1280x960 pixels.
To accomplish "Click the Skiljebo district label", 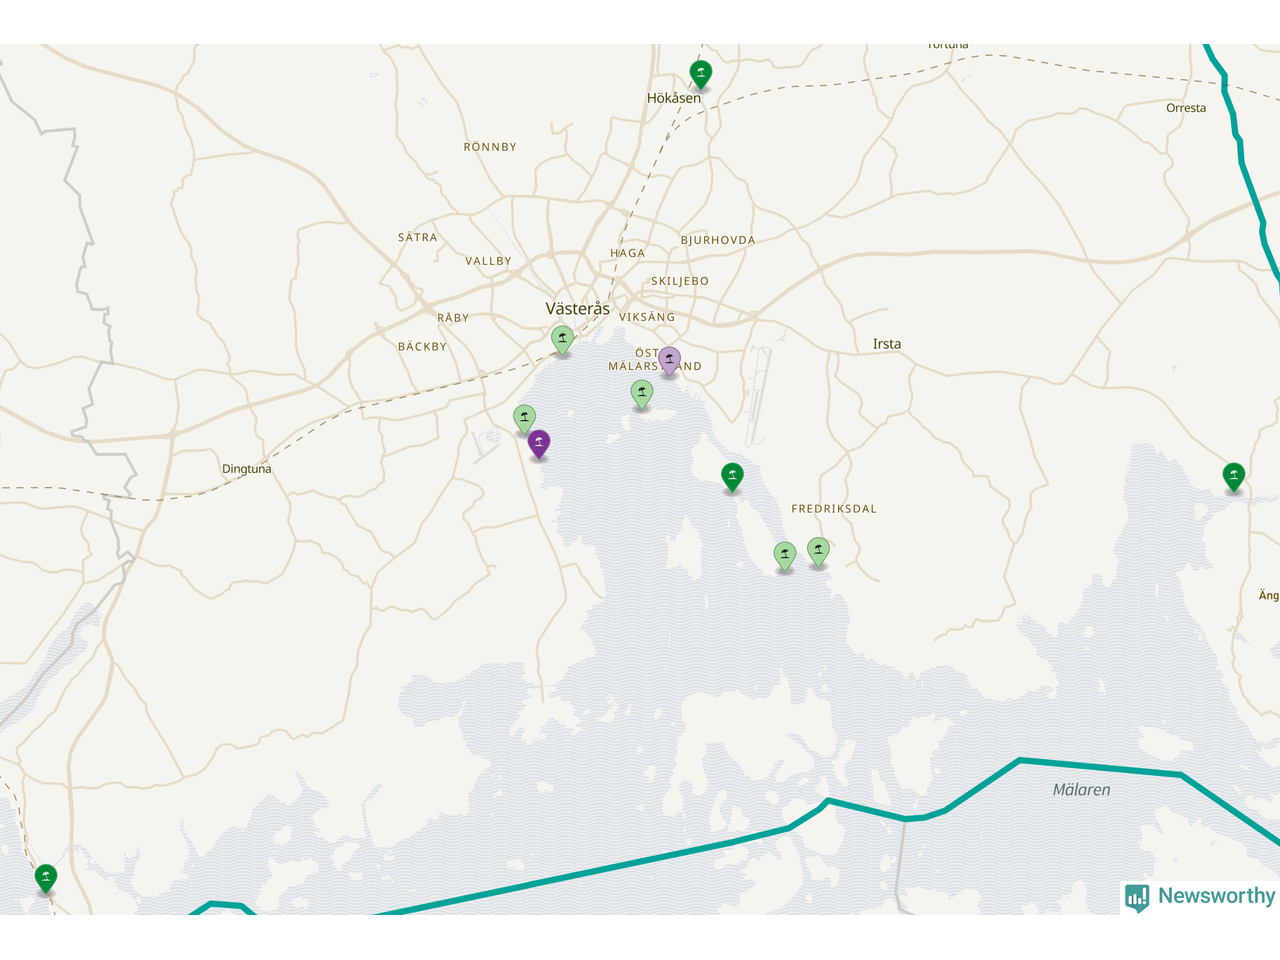I will [x=680, y=281].
